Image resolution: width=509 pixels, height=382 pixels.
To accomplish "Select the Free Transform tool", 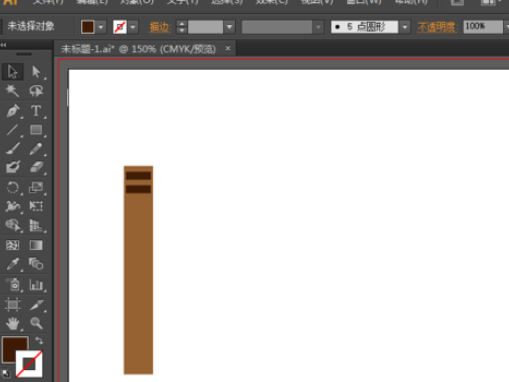I will pyautogui.click(x=36, y=206).
